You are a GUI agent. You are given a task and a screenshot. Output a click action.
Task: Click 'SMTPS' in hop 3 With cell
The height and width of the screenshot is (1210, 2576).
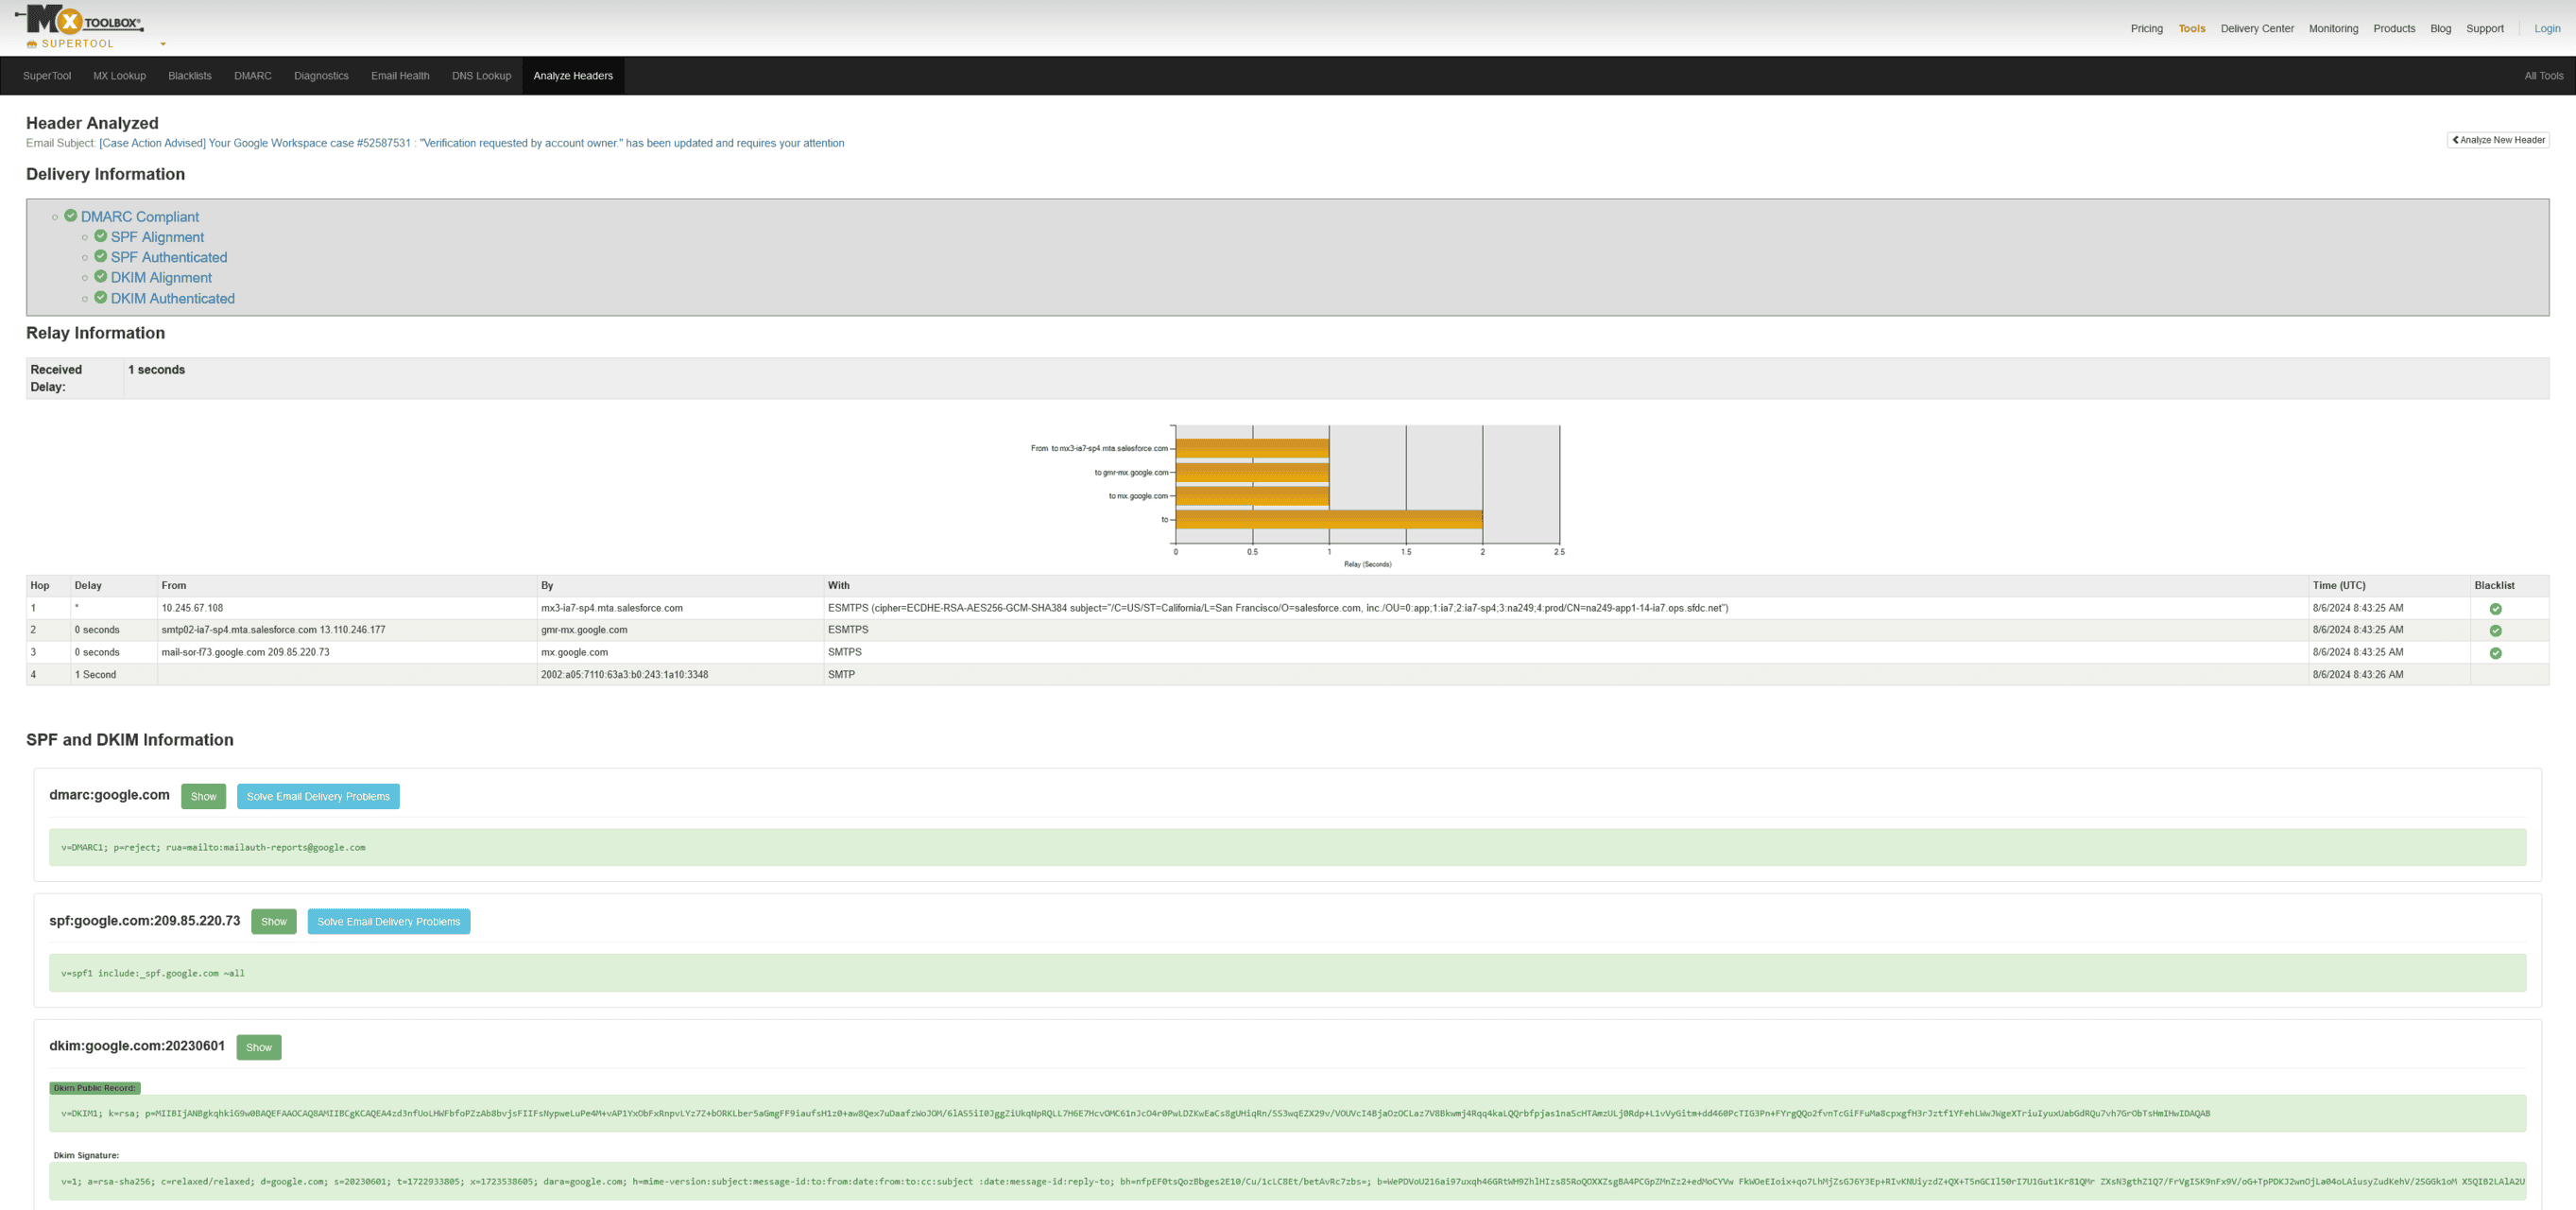[844, 652]
